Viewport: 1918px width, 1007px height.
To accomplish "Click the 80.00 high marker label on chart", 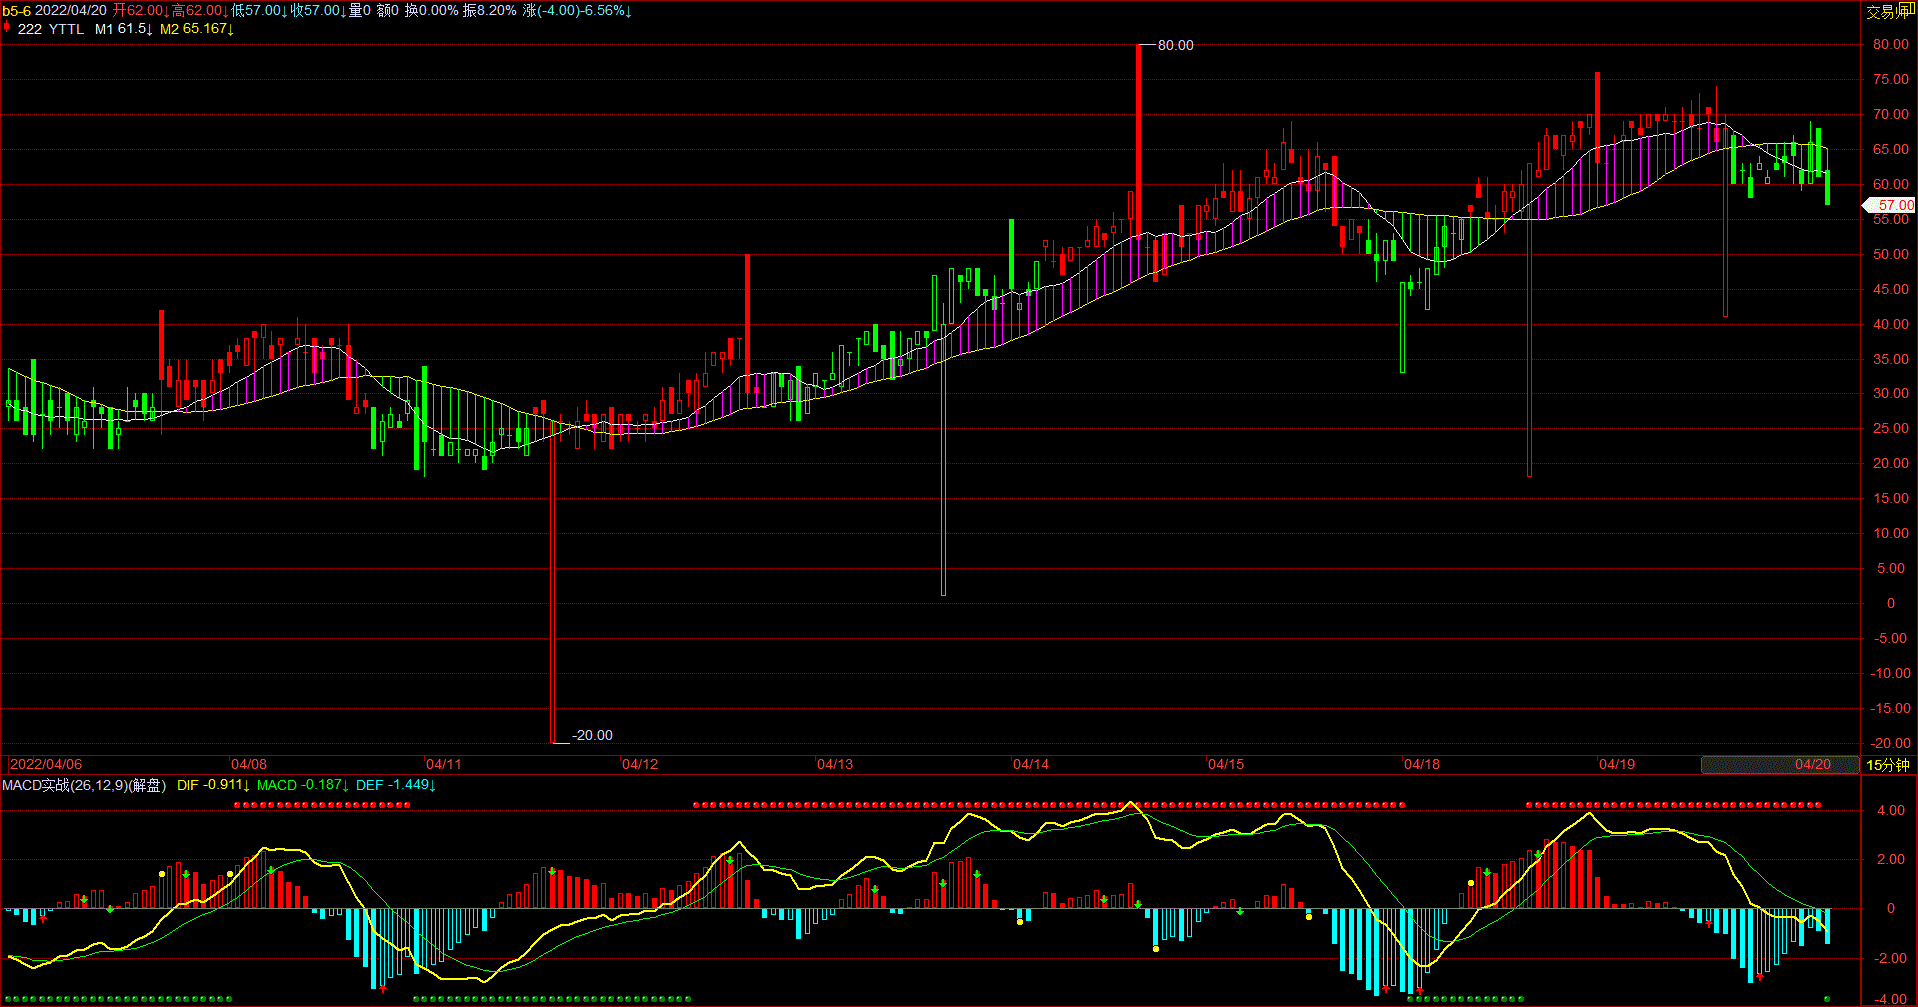I will [x=1176, y=45].
